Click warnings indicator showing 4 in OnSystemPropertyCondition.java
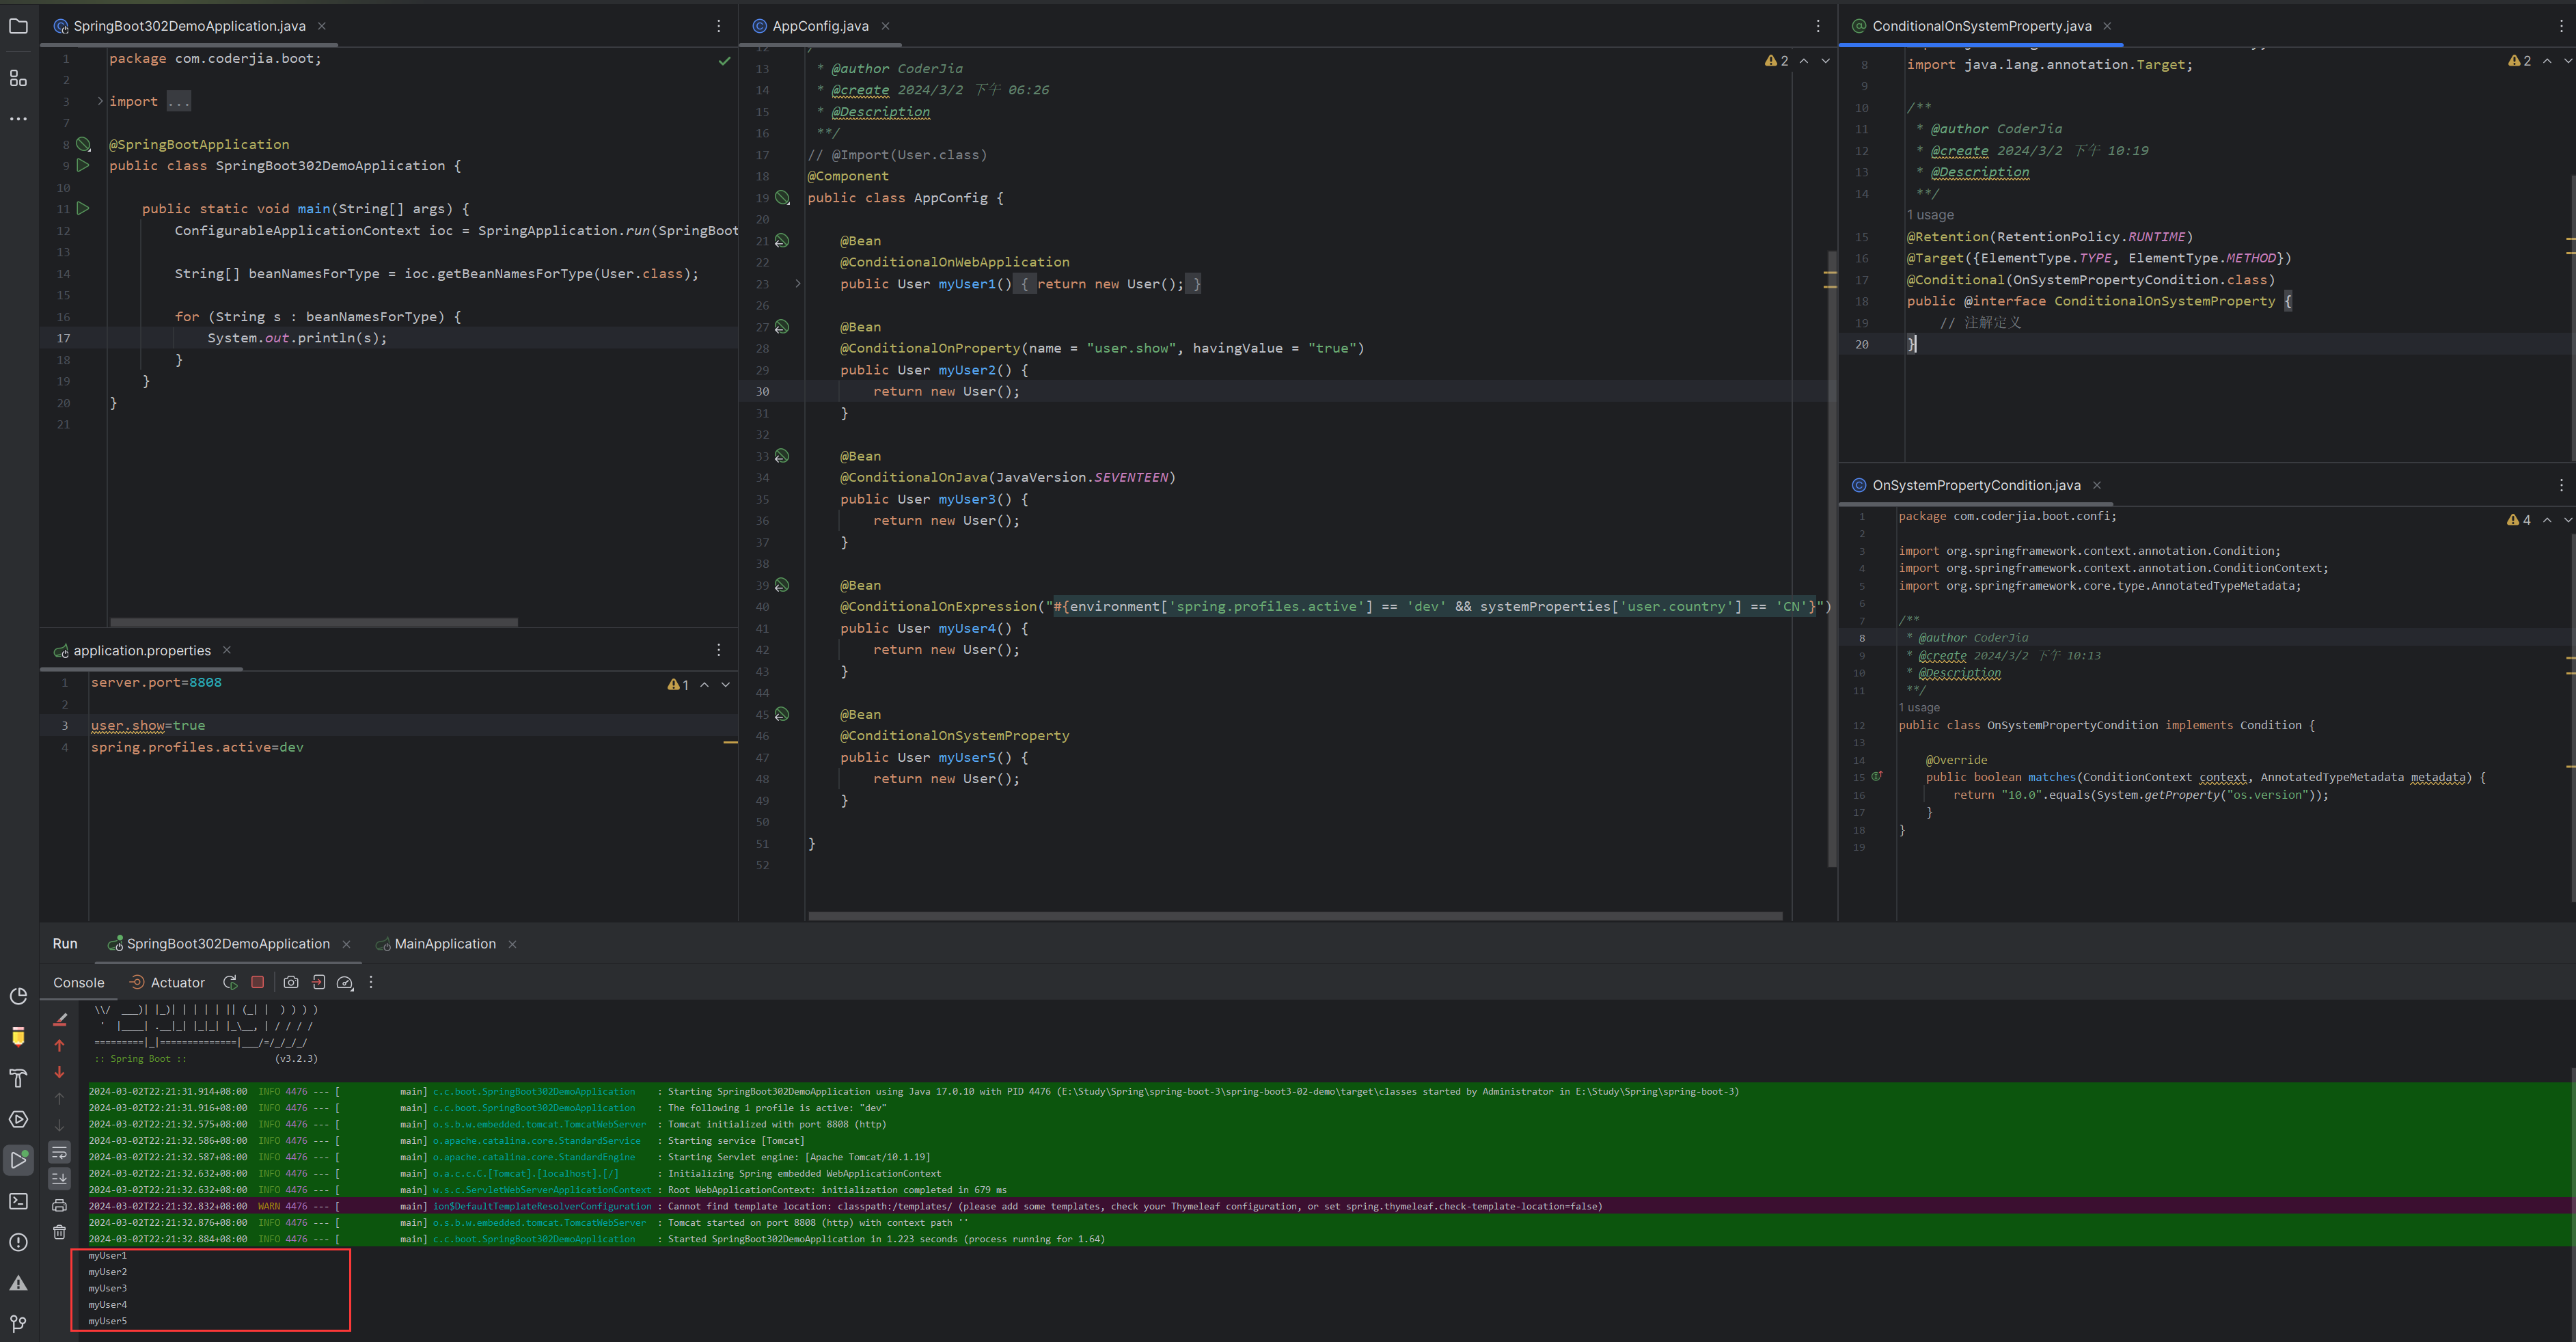 (2519, 520)
